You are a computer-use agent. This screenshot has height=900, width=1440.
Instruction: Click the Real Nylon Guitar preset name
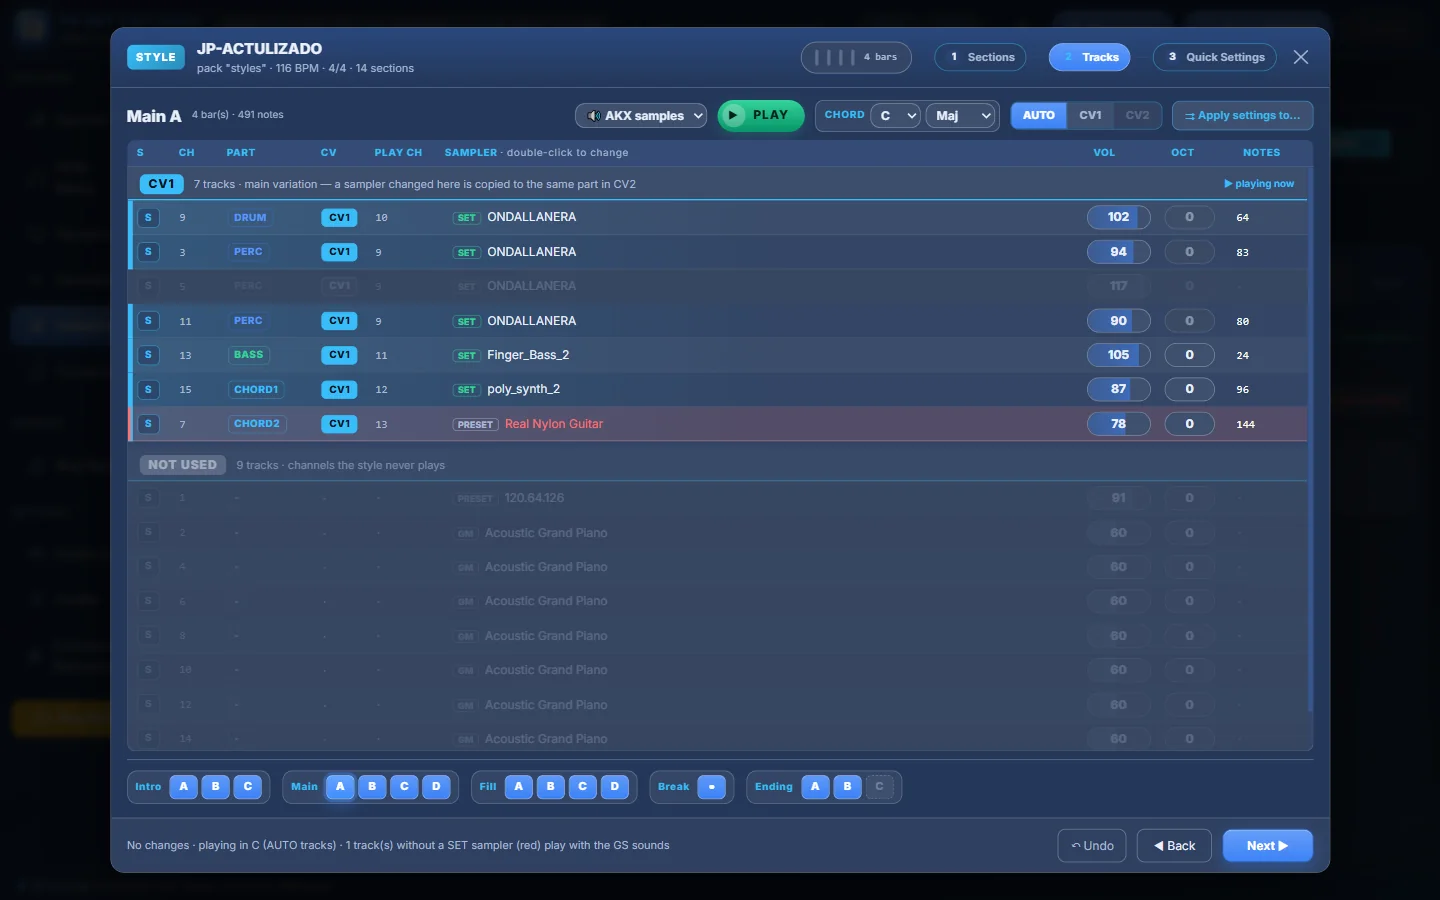tap(554, 424)
